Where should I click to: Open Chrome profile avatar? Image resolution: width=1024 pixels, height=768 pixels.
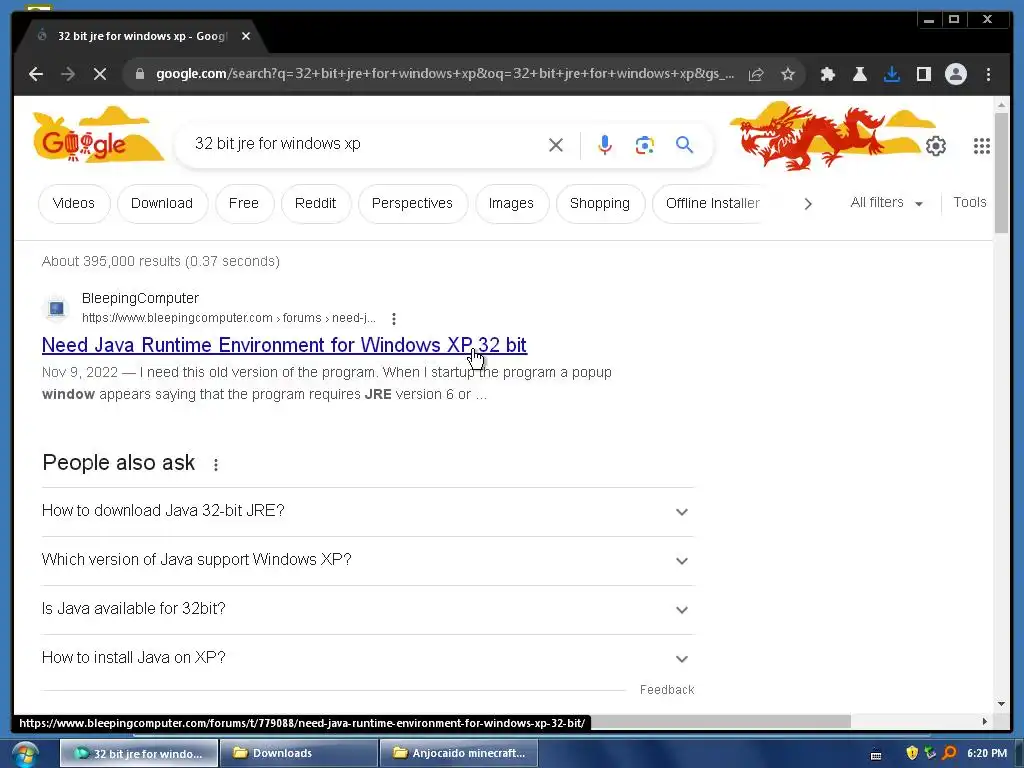click(955, 74)
